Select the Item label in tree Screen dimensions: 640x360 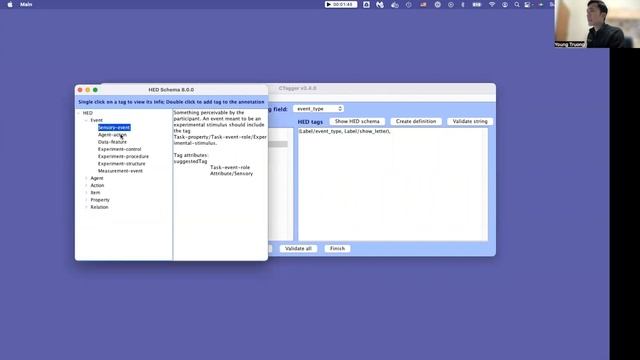(x=95, y=193)
